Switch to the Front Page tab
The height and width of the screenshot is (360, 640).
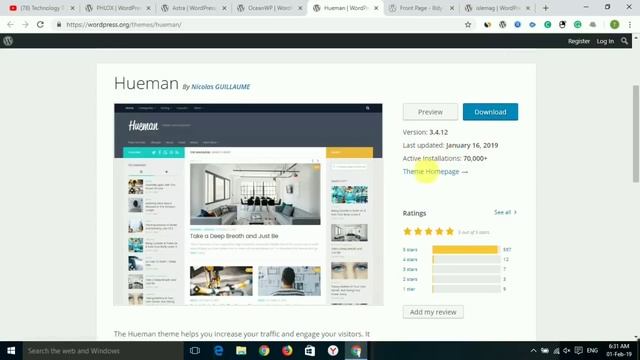point(420,8)
